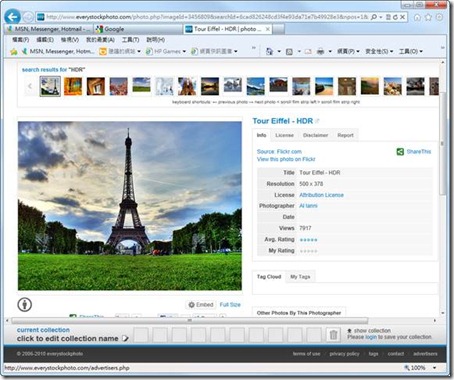Click the photographer Al Ianni link
The image size is (454, 380).
(308, 206)
